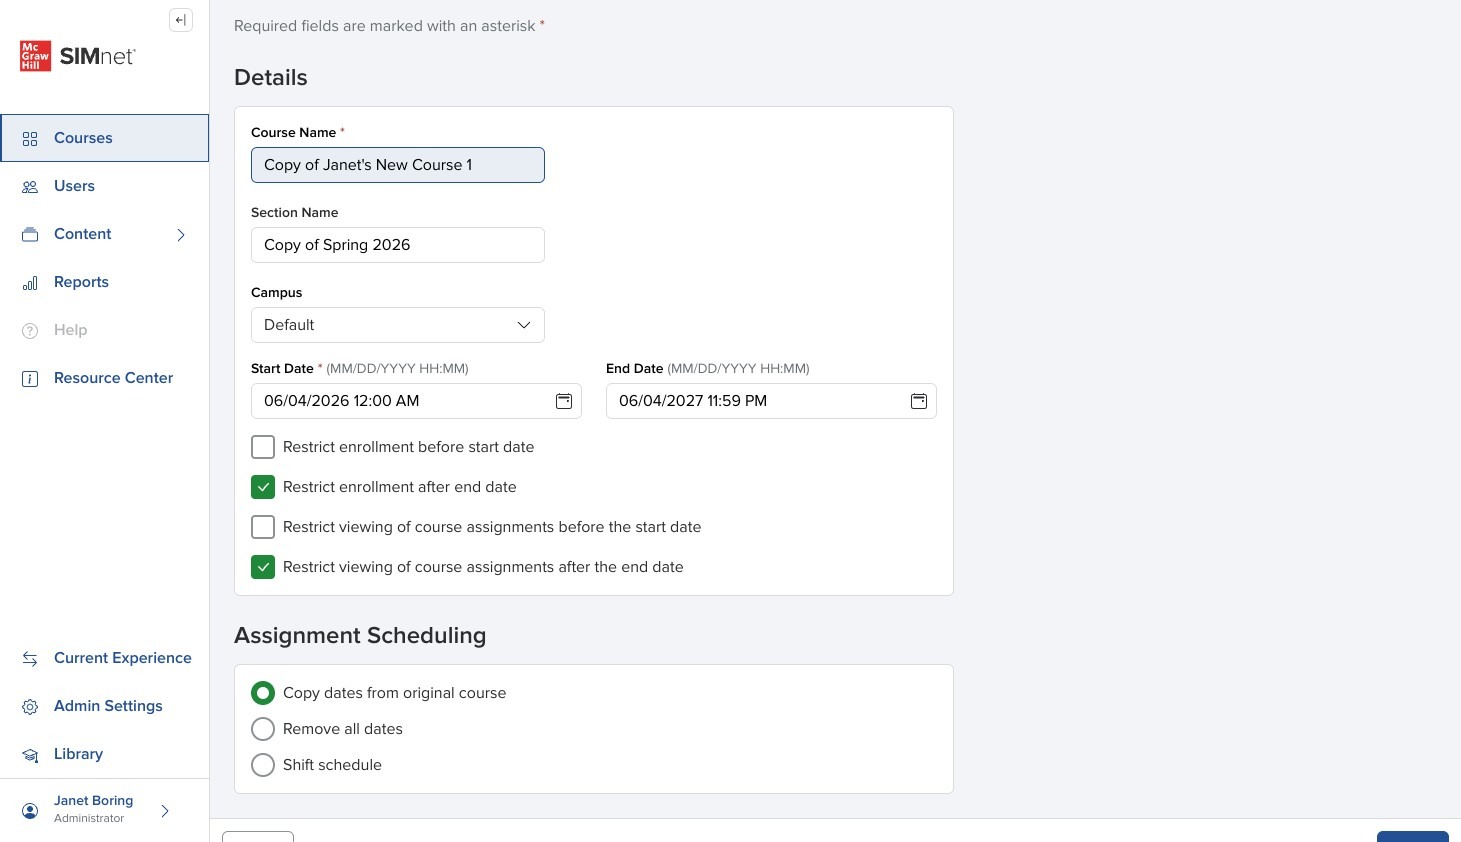Expand the Content submenu chevron

click(x=181, y=235)
